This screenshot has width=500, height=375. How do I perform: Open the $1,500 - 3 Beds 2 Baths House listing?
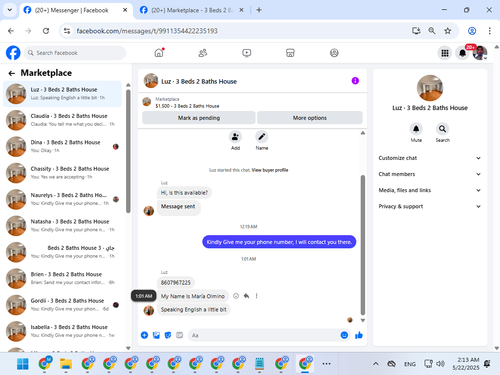pos(187,106)
